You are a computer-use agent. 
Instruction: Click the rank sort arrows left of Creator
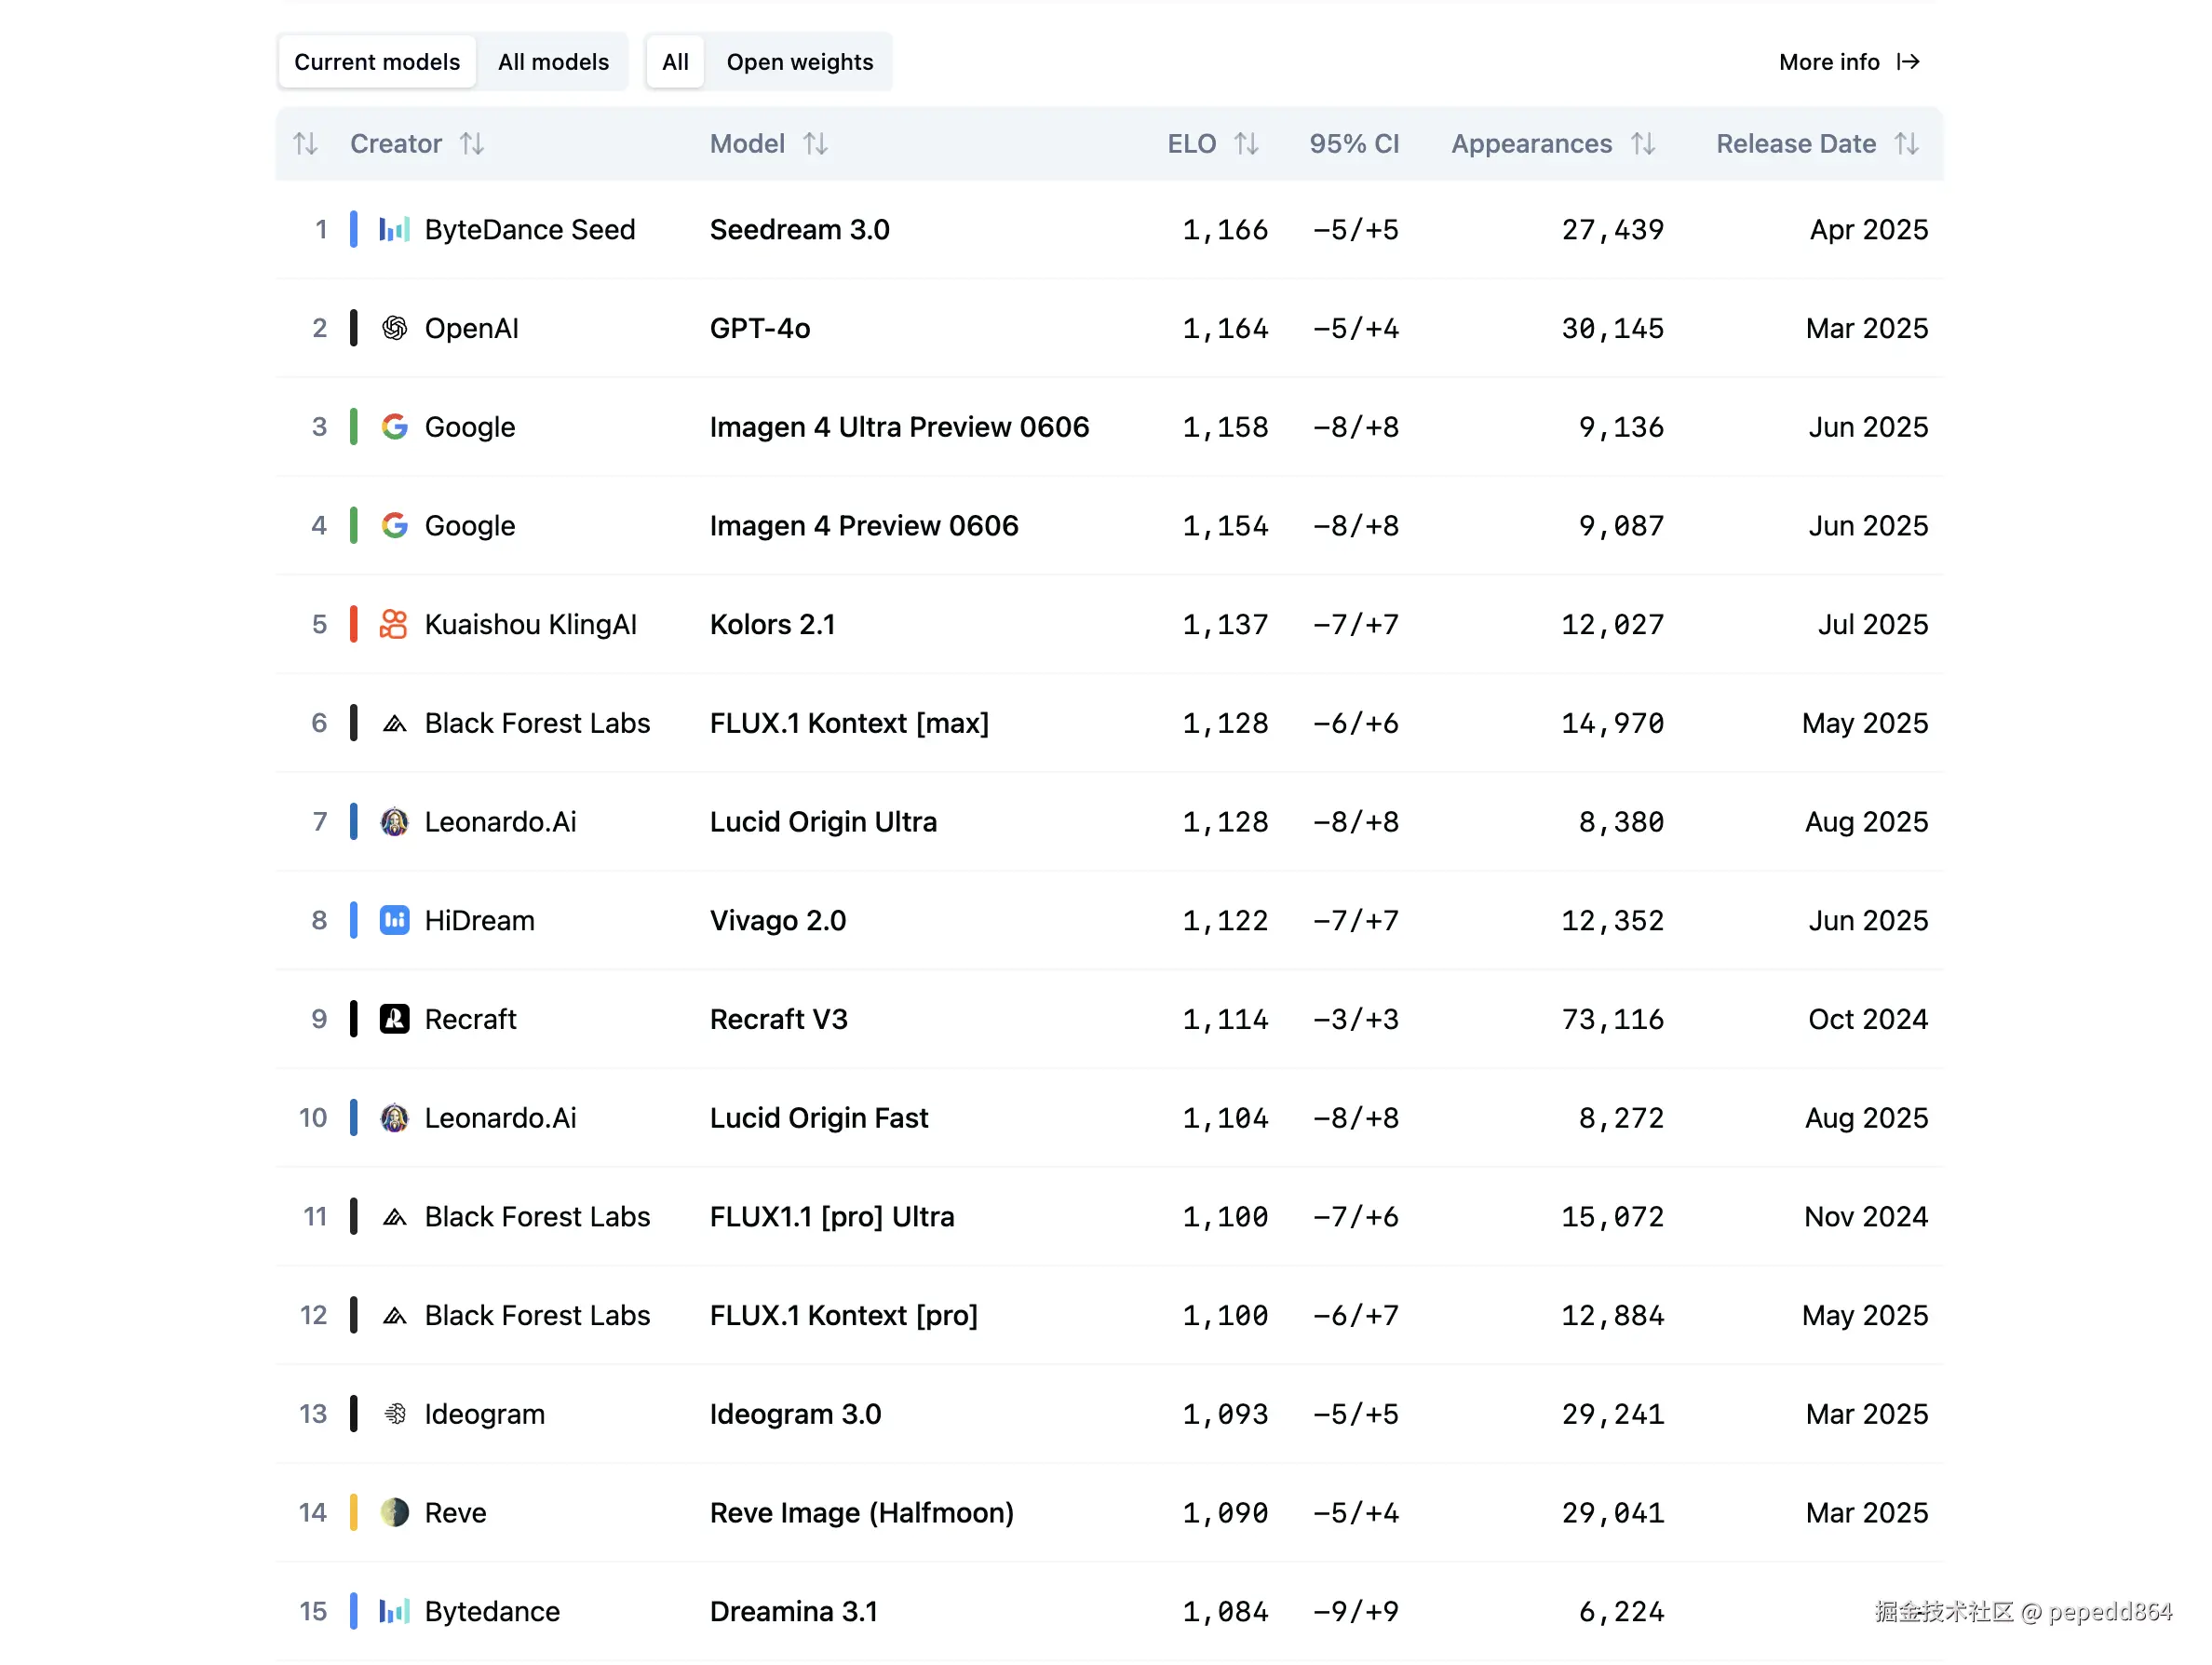(305, 144)
